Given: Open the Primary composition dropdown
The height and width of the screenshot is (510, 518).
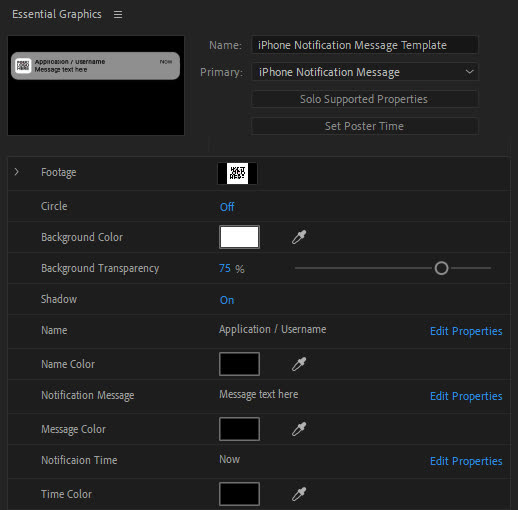Looking at the screenshot, I should (x=365, y=72).
